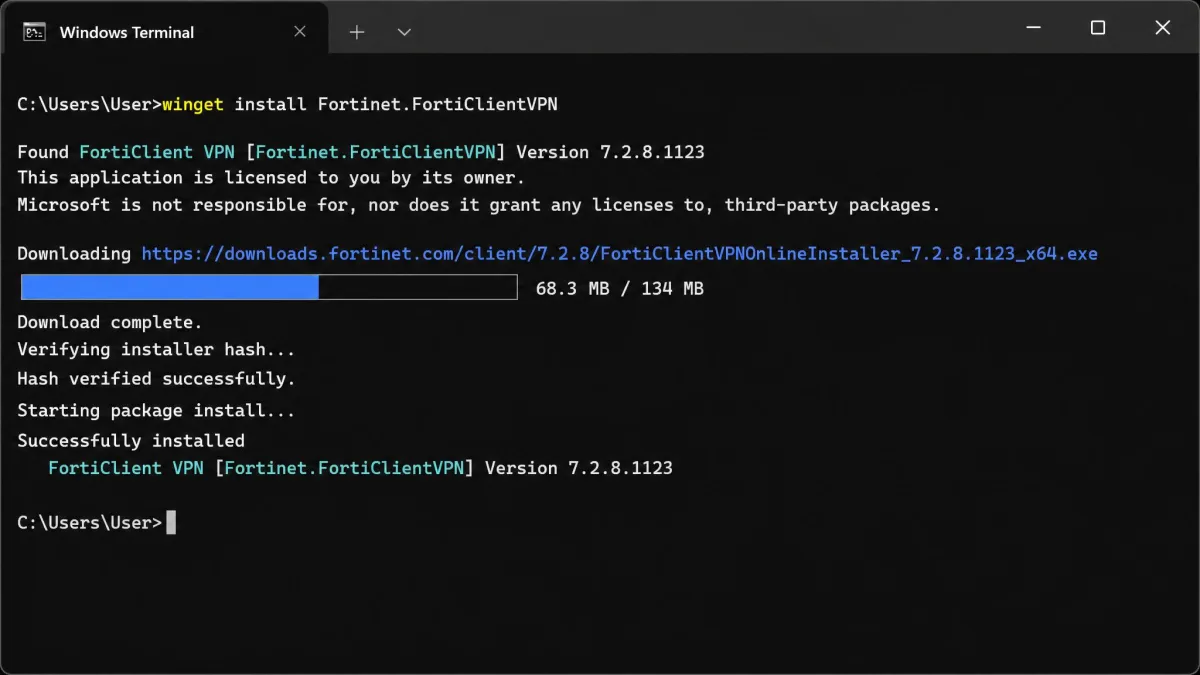Expand the new tab profile dropdown
1200x675 pixels.
(404, 32)
